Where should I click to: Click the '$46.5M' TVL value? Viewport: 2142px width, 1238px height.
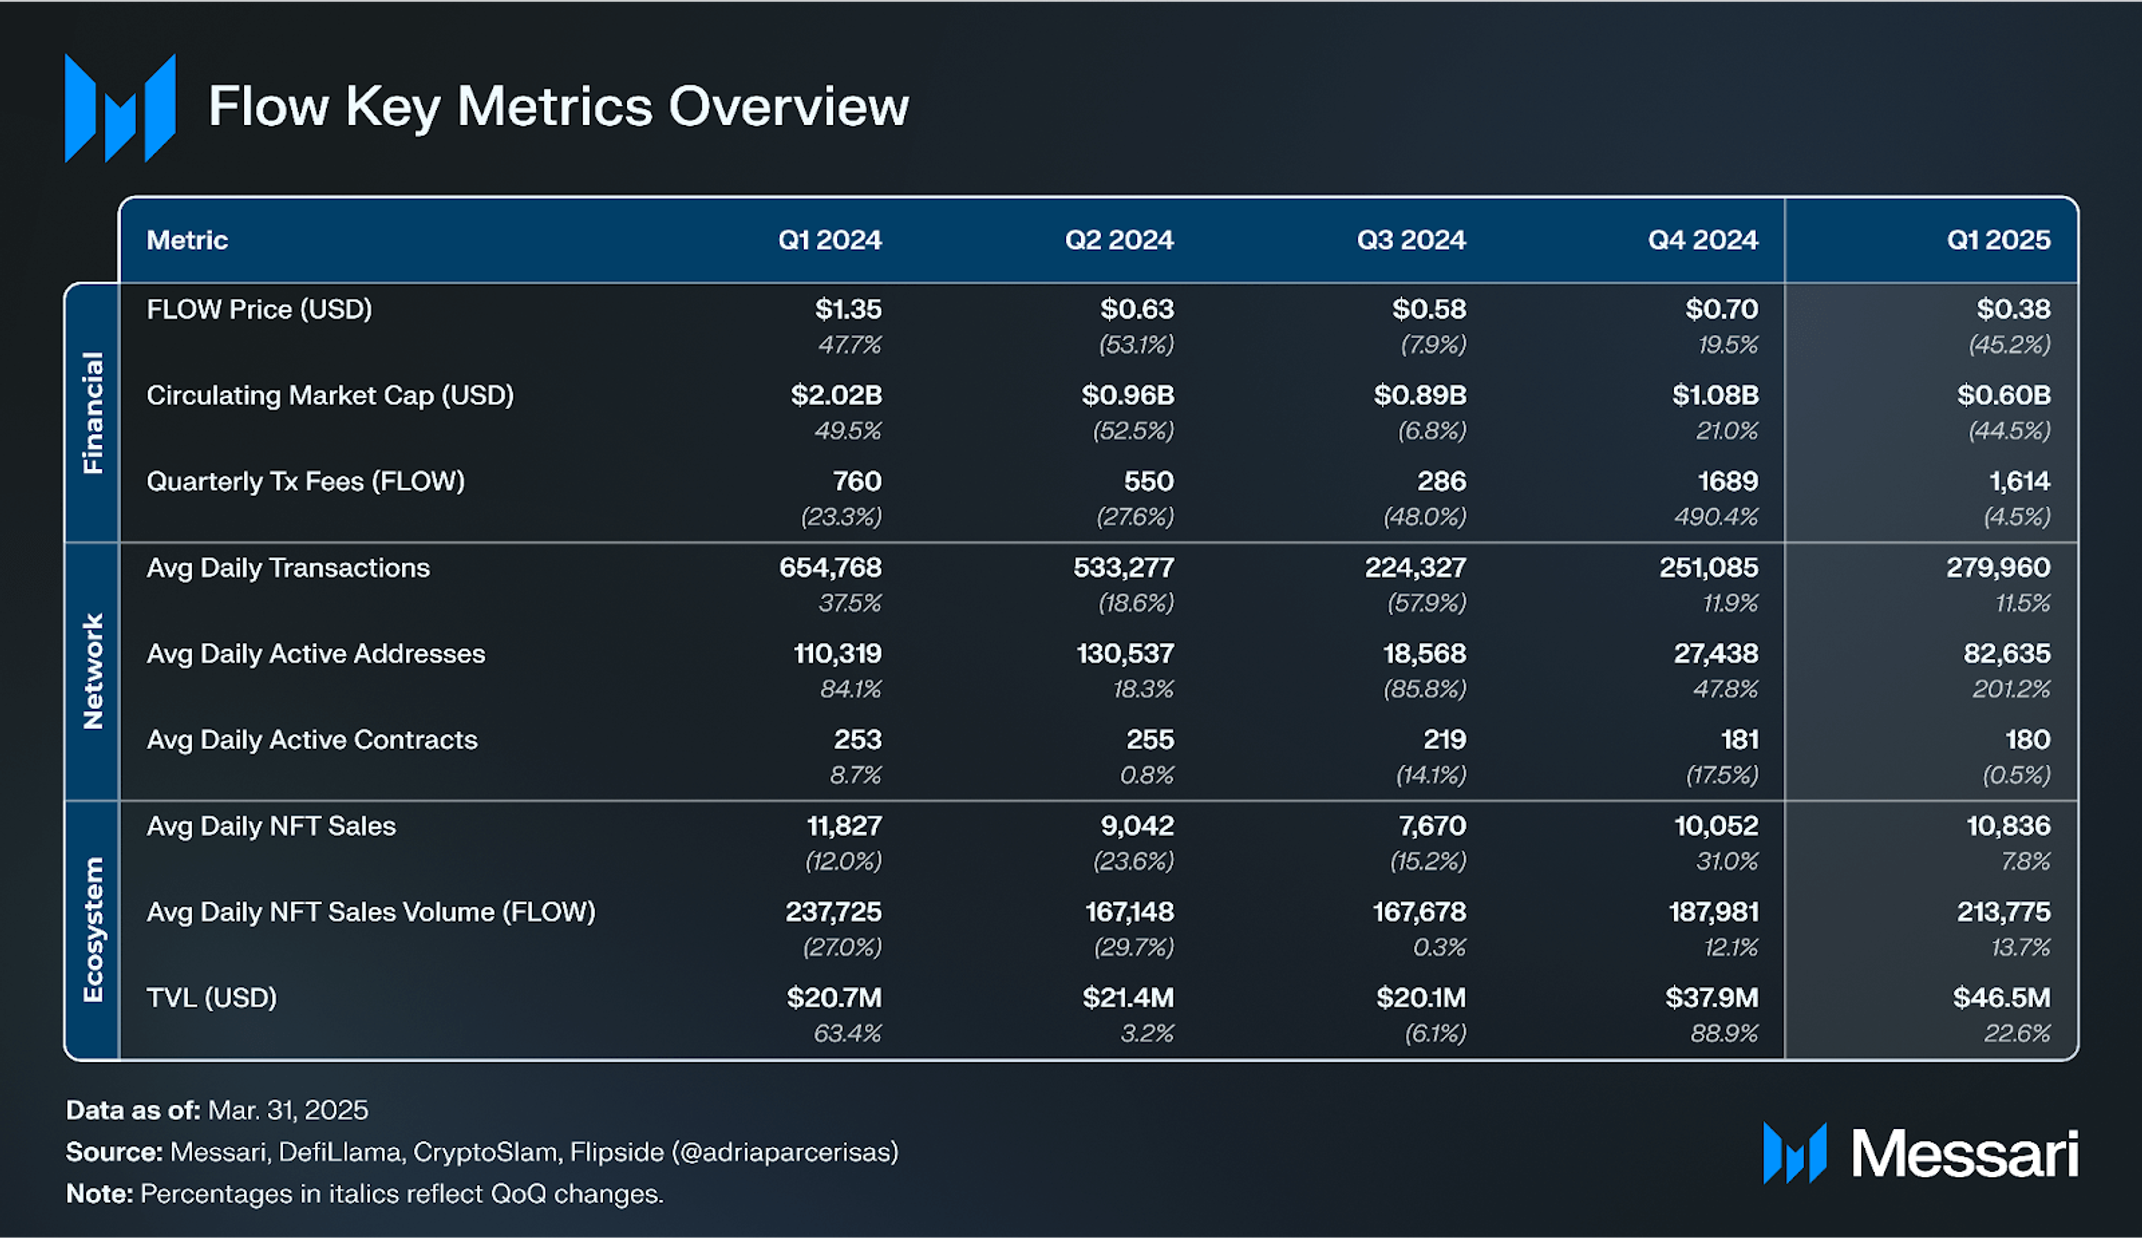[2001, 998]
